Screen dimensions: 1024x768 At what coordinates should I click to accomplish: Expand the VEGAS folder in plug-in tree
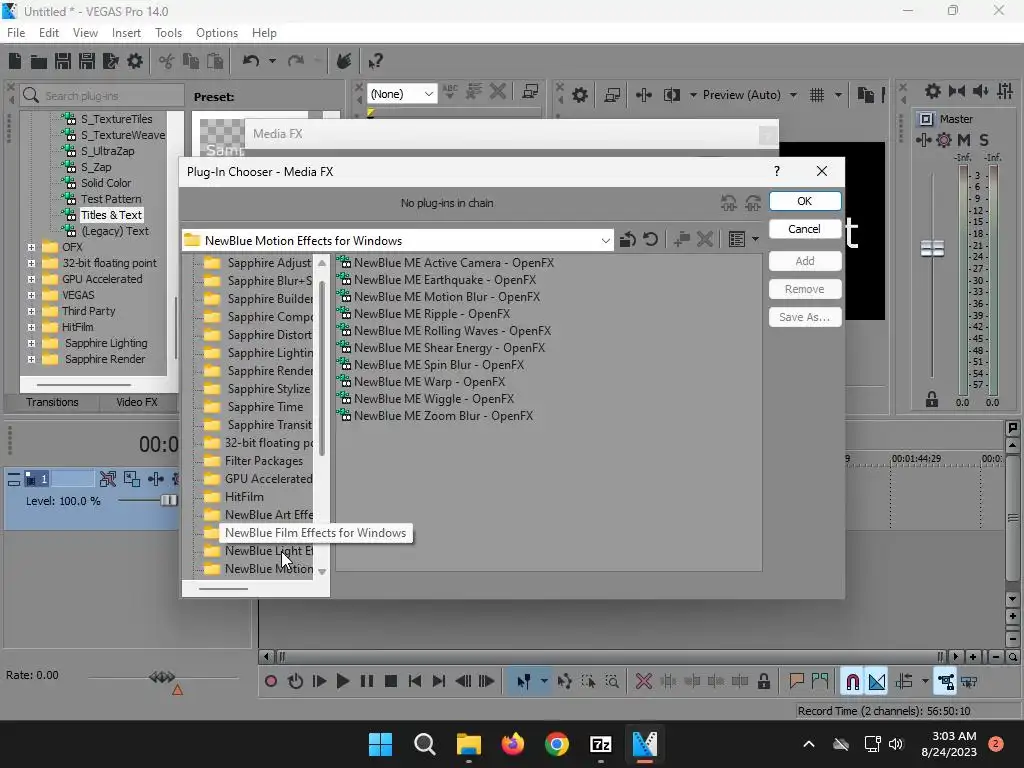tap(31, 295)
